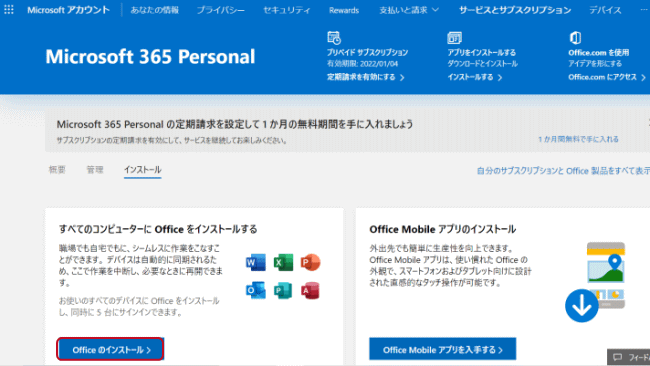Screen dimensions: 650x366
Task: Click the Microsoft 365 Personal heading
Action: pos(150,56)
